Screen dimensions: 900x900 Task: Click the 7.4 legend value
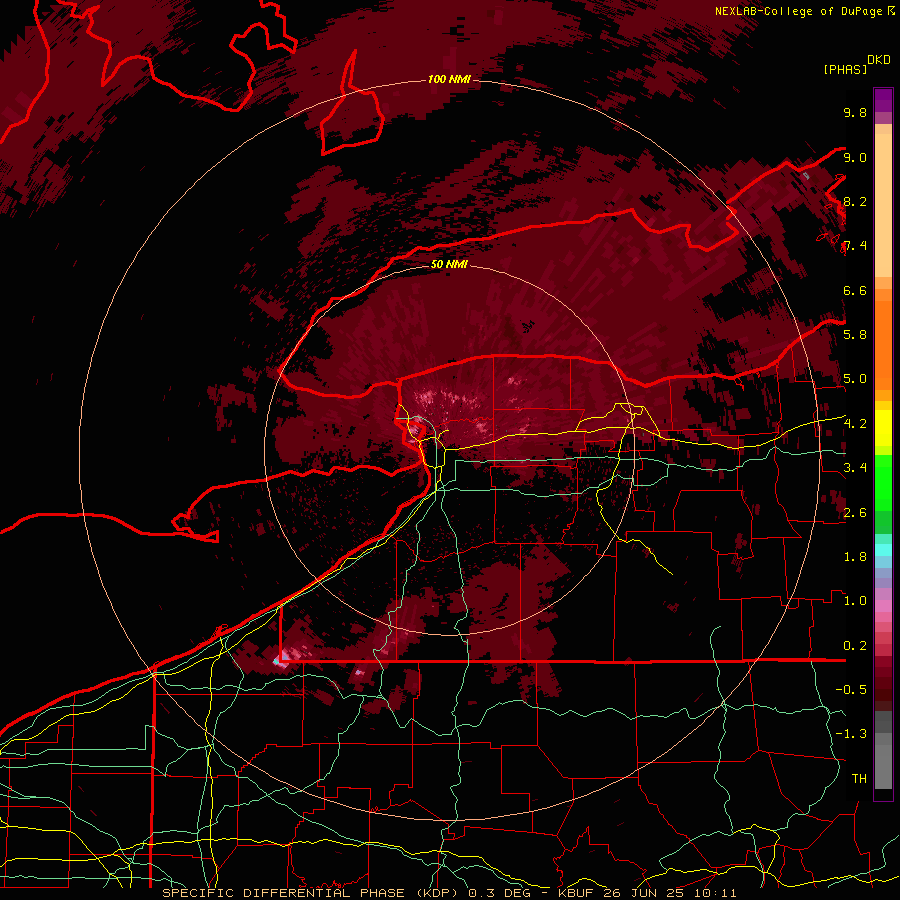coord(855,246)
